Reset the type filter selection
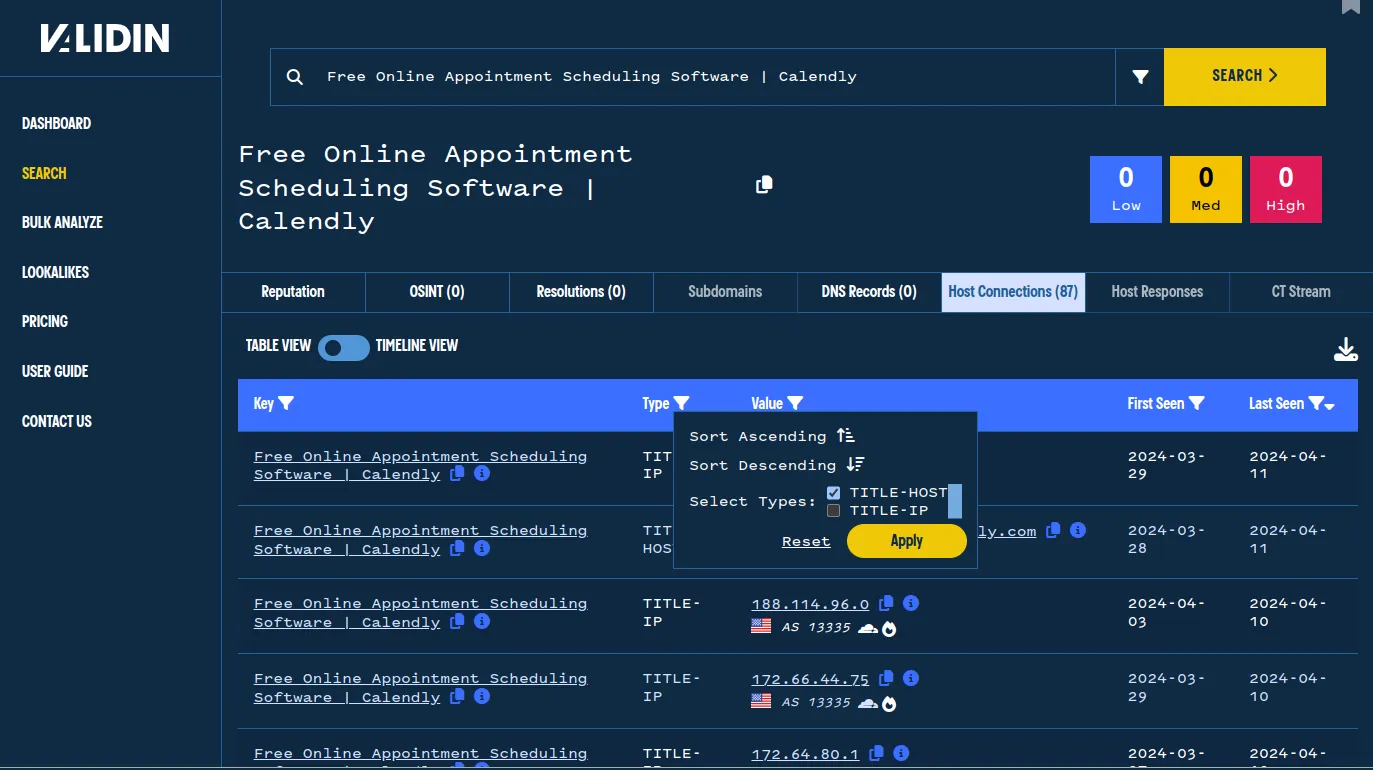Screen dimensions: 1373x770 click(806, 541)
